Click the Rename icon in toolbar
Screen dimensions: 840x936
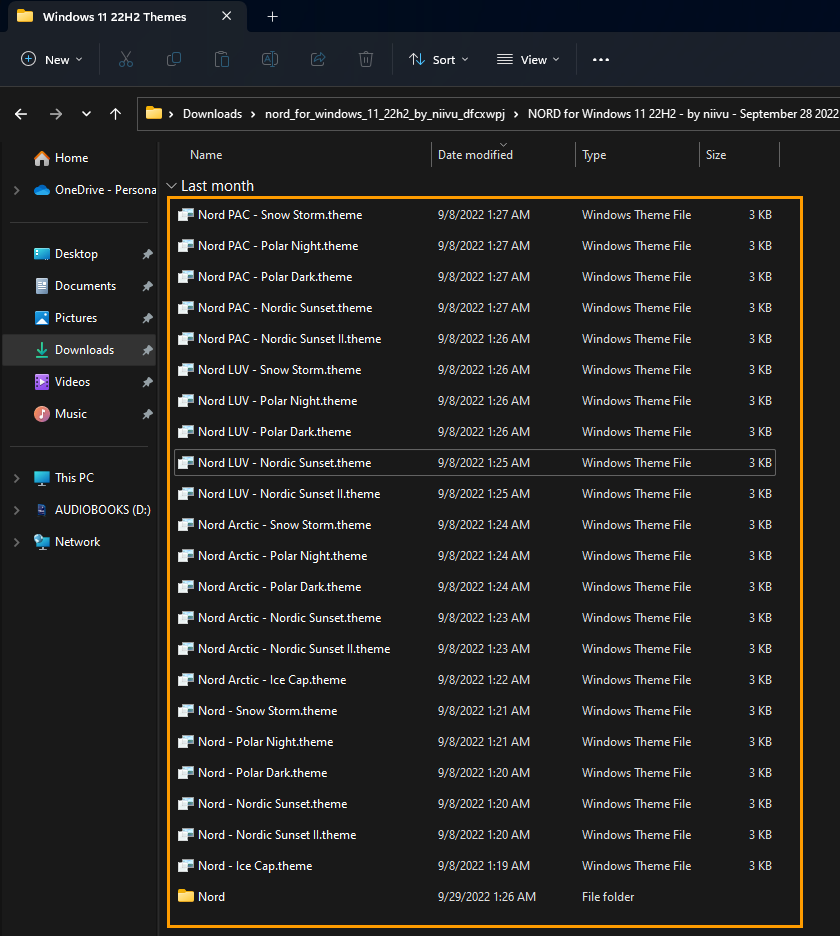[270, 60]
